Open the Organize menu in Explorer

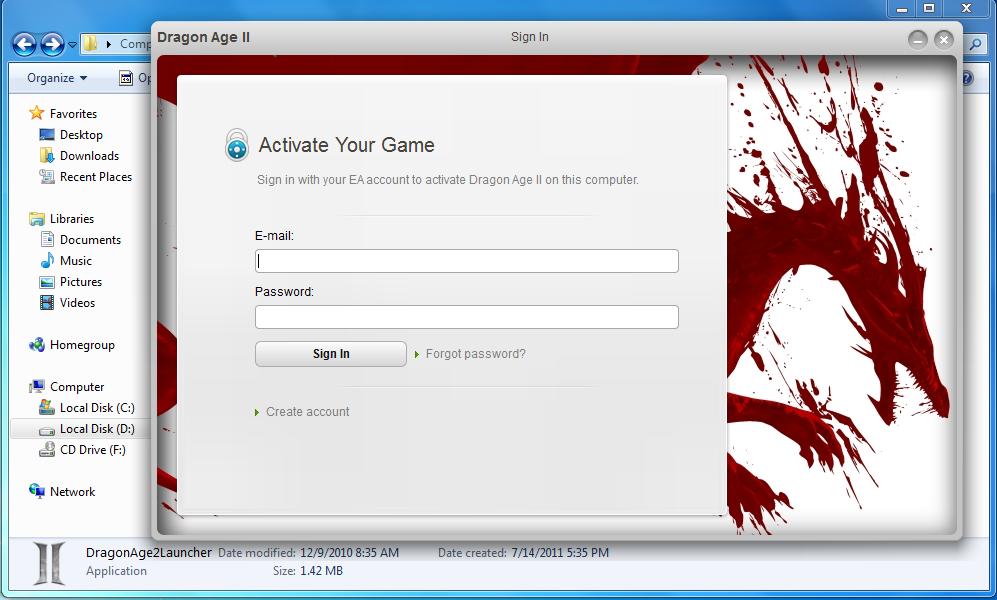point(57,78)
